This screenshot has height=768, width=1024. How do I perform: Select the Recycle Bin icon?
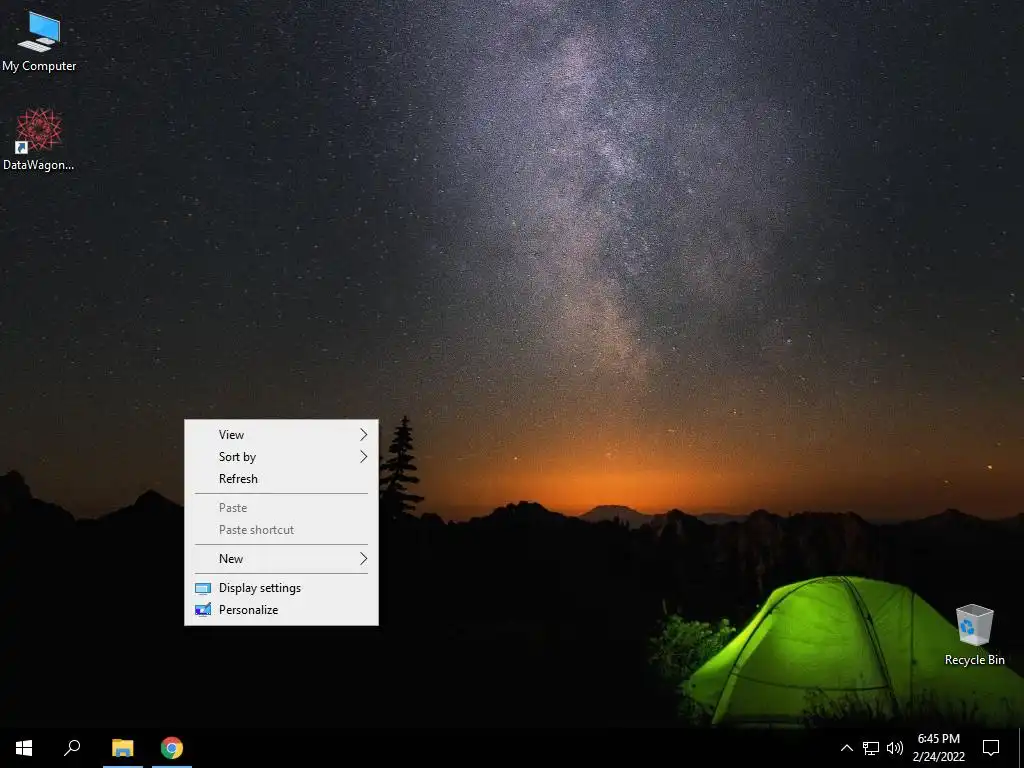tap(974, 635)
